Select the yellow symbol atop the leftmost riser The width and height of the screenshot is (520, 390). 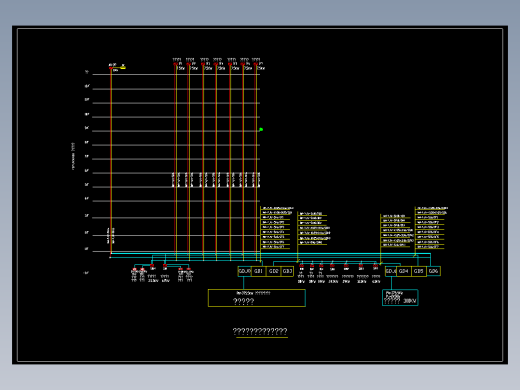coord(123,68)
